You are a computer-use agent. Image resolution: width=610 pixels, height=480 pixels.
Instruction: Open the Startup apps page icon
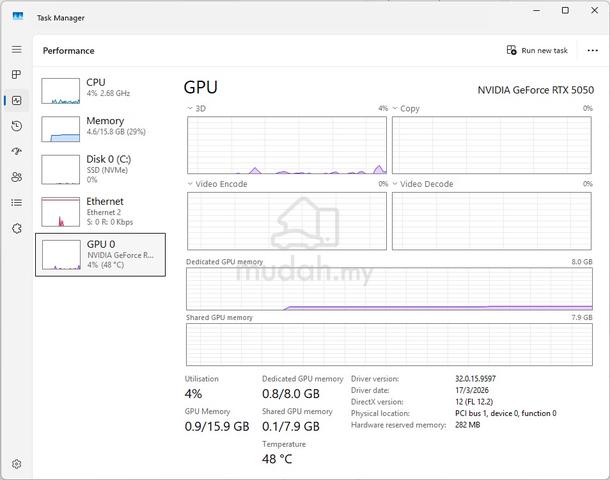[x=16, y=151]
